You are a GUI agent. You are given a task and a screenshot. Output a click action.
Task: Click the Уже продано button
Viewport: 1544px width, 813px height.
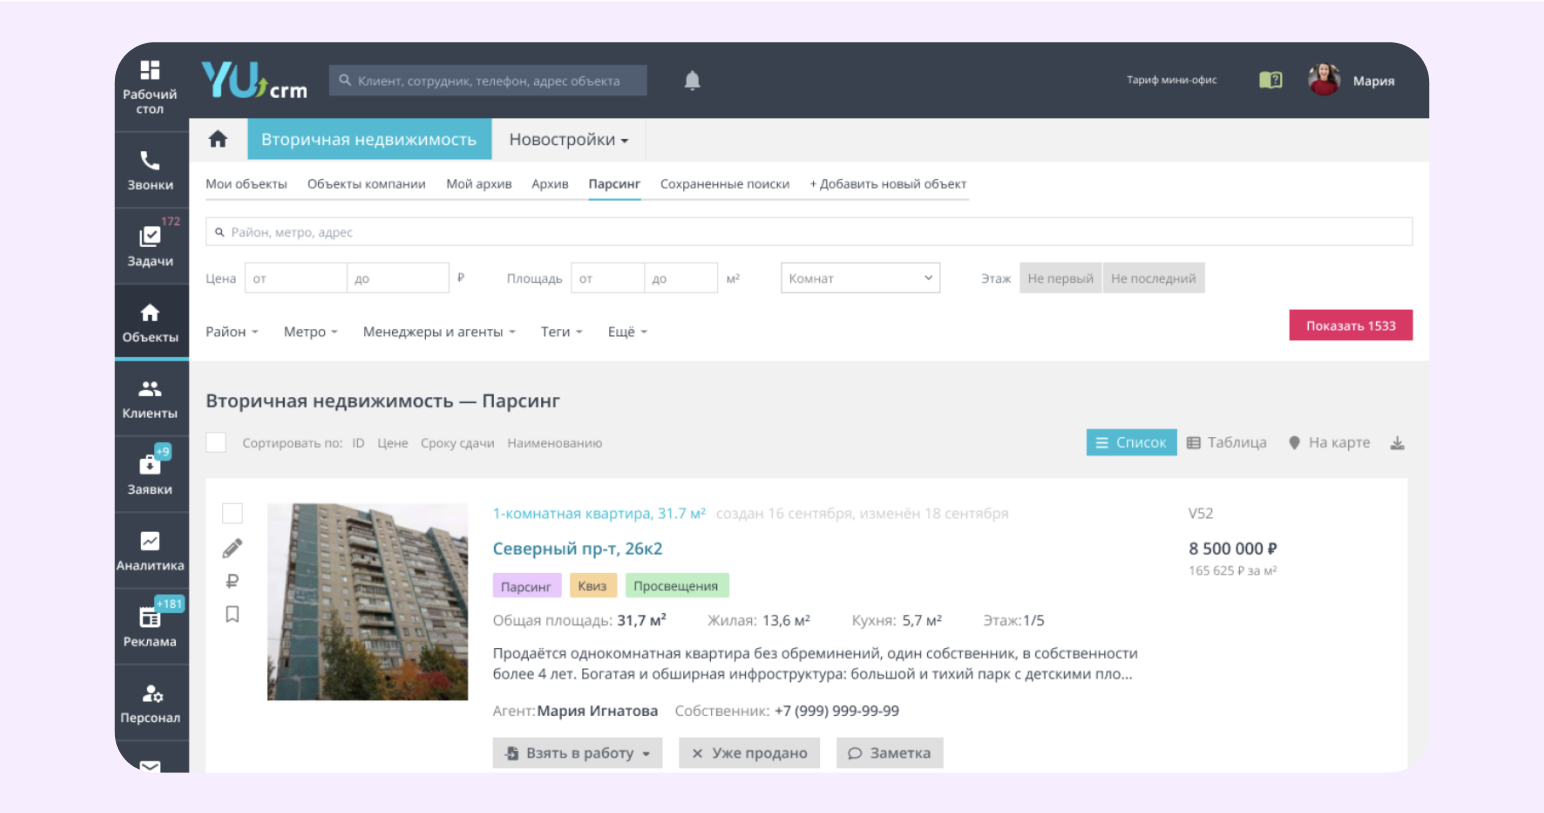(x=749, y=753)
